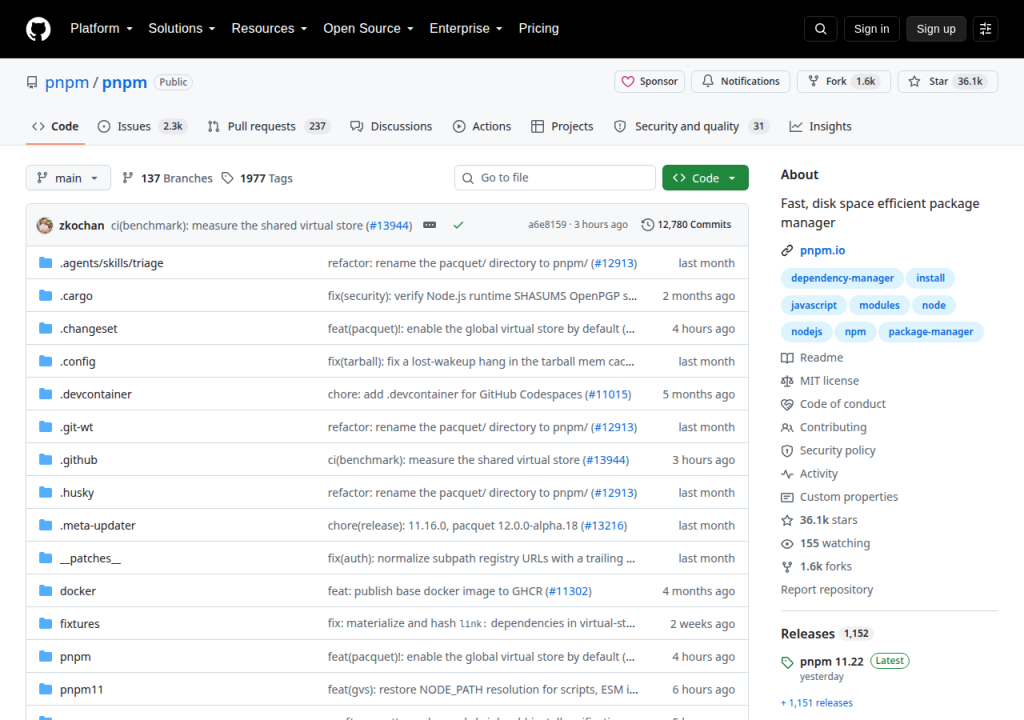Screen dimensions: 1024x720
Task: Click the star icon next to 36.1k stars
Action: click(787, 520)
